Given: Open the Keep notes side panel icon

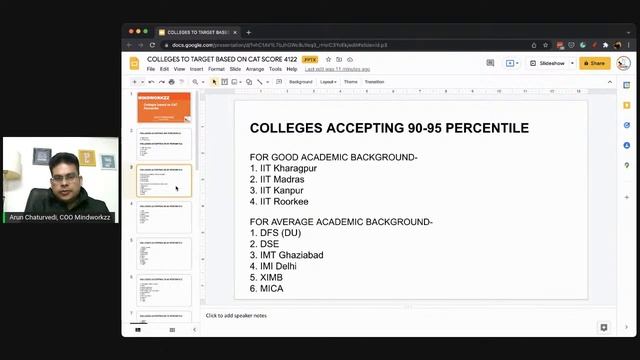Looking at the screenshot, I should 627,105.
